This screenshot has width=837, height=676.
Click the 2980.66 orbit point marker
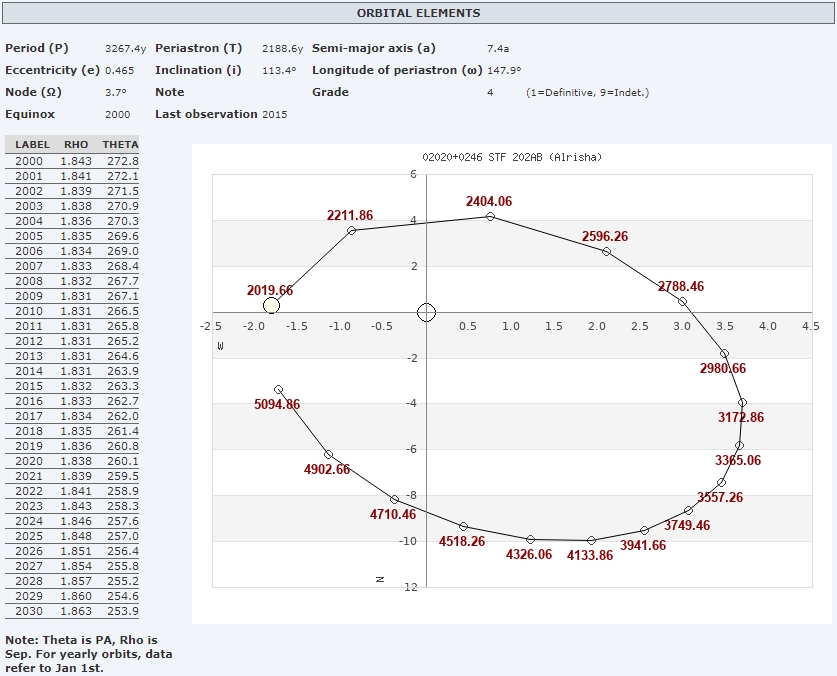[x=724, y=353]
